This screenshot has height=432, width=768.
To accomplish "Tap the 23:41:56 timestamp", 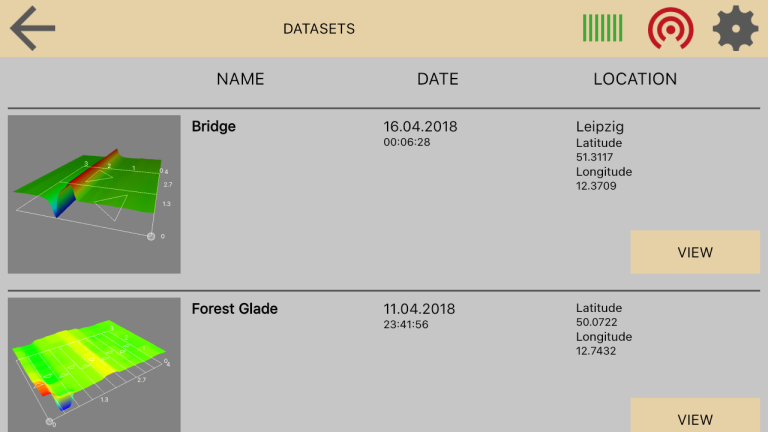I will (x=406, y=324).
